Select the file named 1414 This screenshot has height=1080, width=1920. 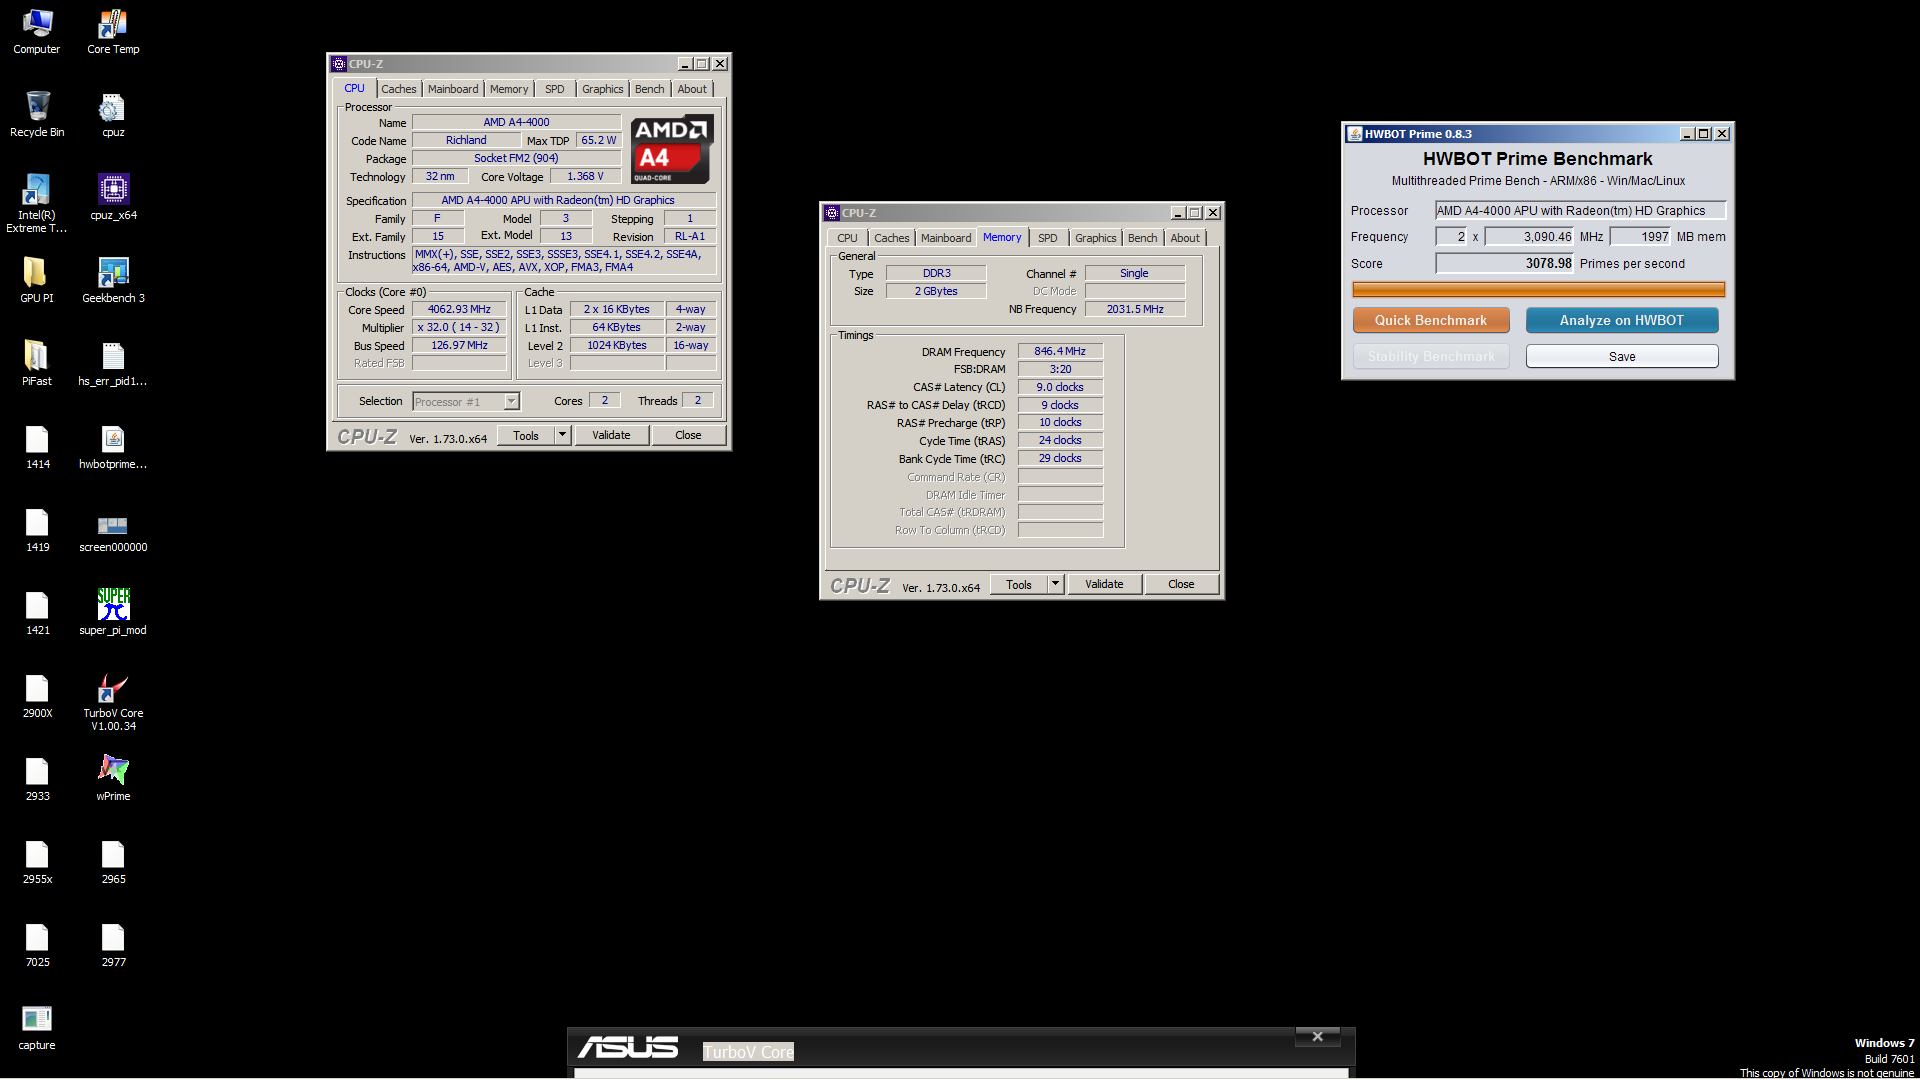pos(37,446)
